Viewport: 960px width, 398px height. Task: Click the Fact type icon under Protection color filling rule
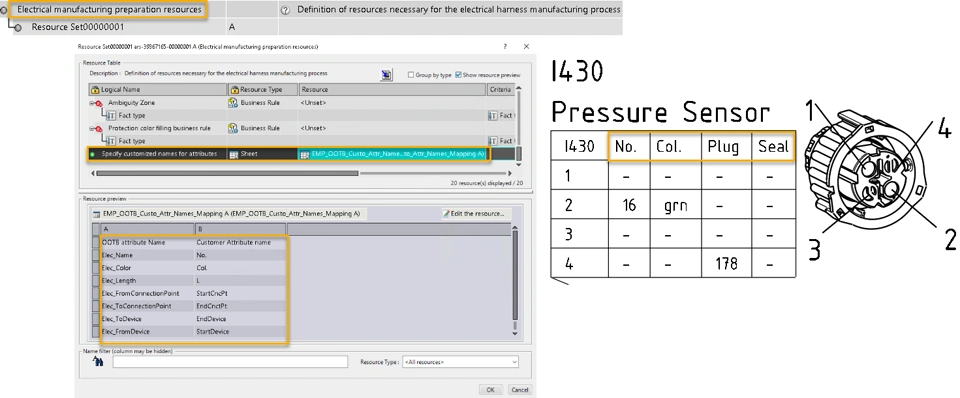[111, 141]
